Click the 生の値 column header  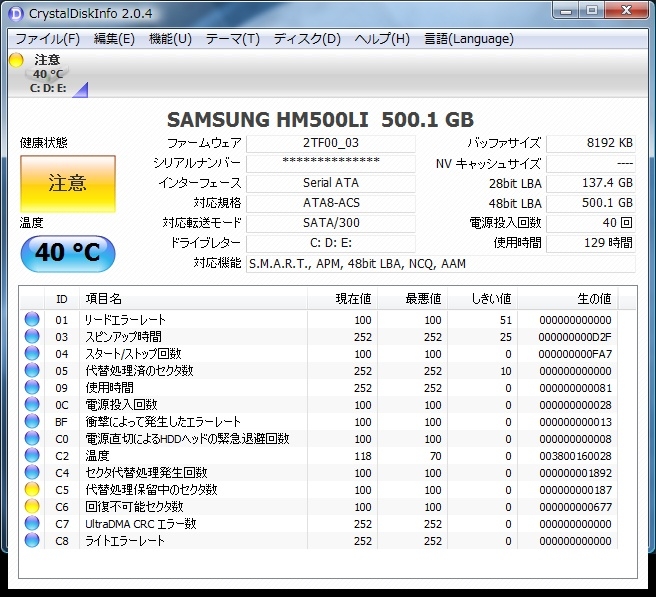(568, 299)
